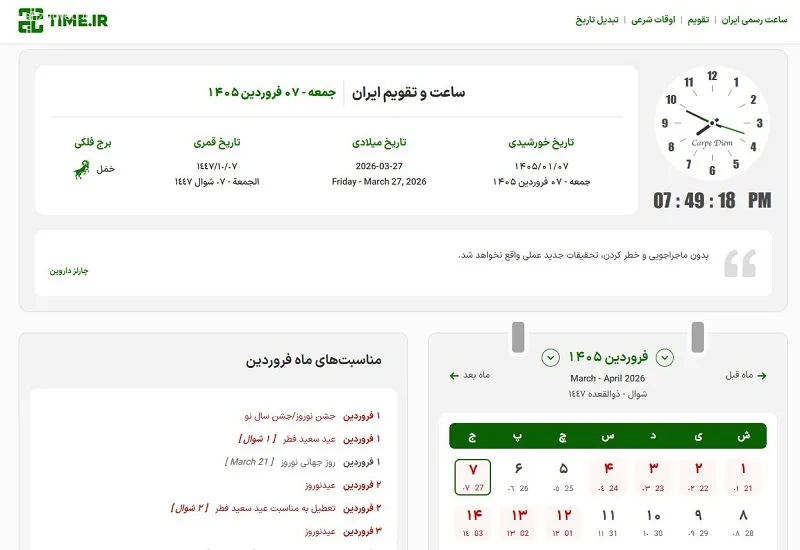This screenshot has width=800, height=550.
Task: Select day ۶ in calendar
Action: [518, 477]
